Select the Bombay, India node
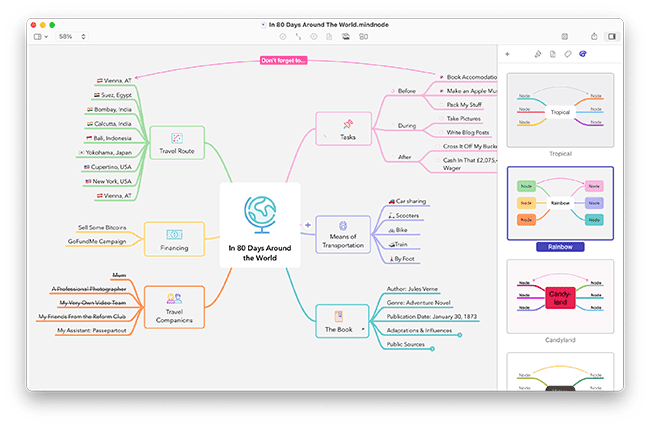Viewport: 650px width, 426px height. tap(109, 109)
